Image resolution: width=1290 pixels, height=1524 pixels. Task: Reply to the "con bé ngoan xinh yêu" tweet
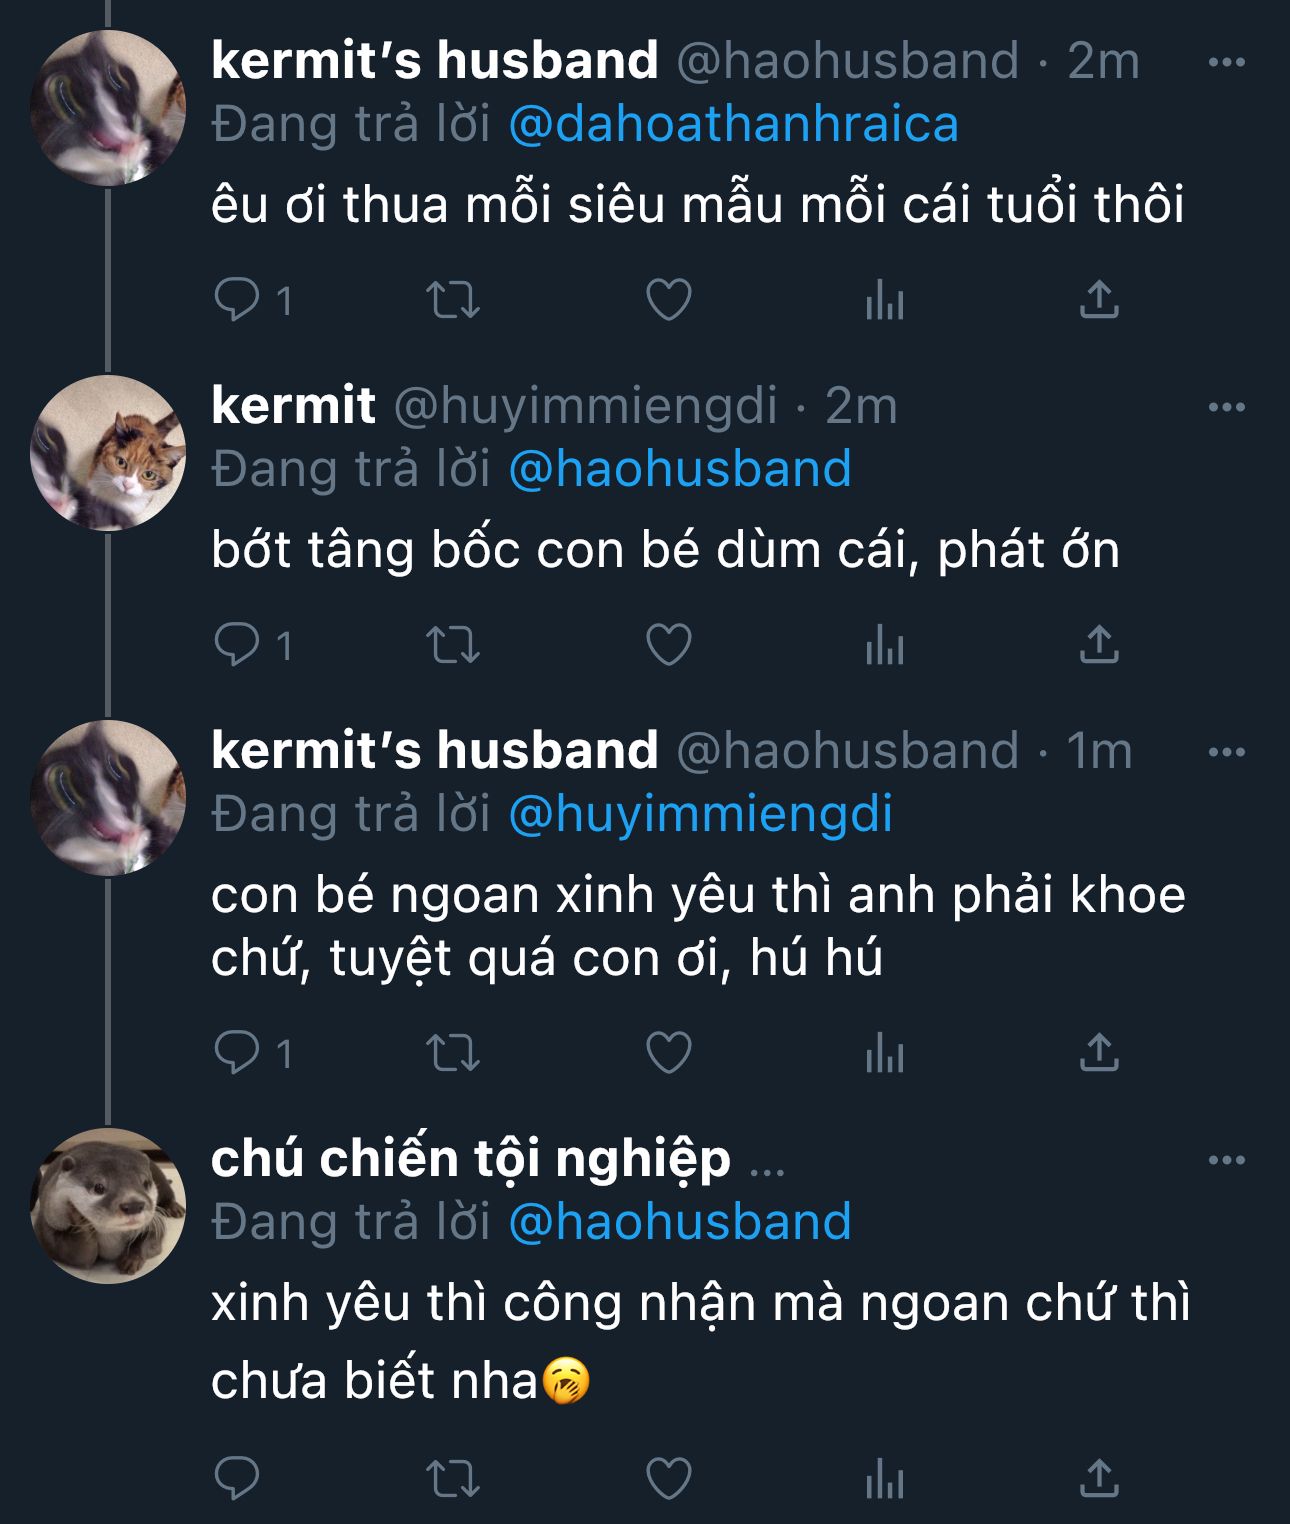[238, 1053]
